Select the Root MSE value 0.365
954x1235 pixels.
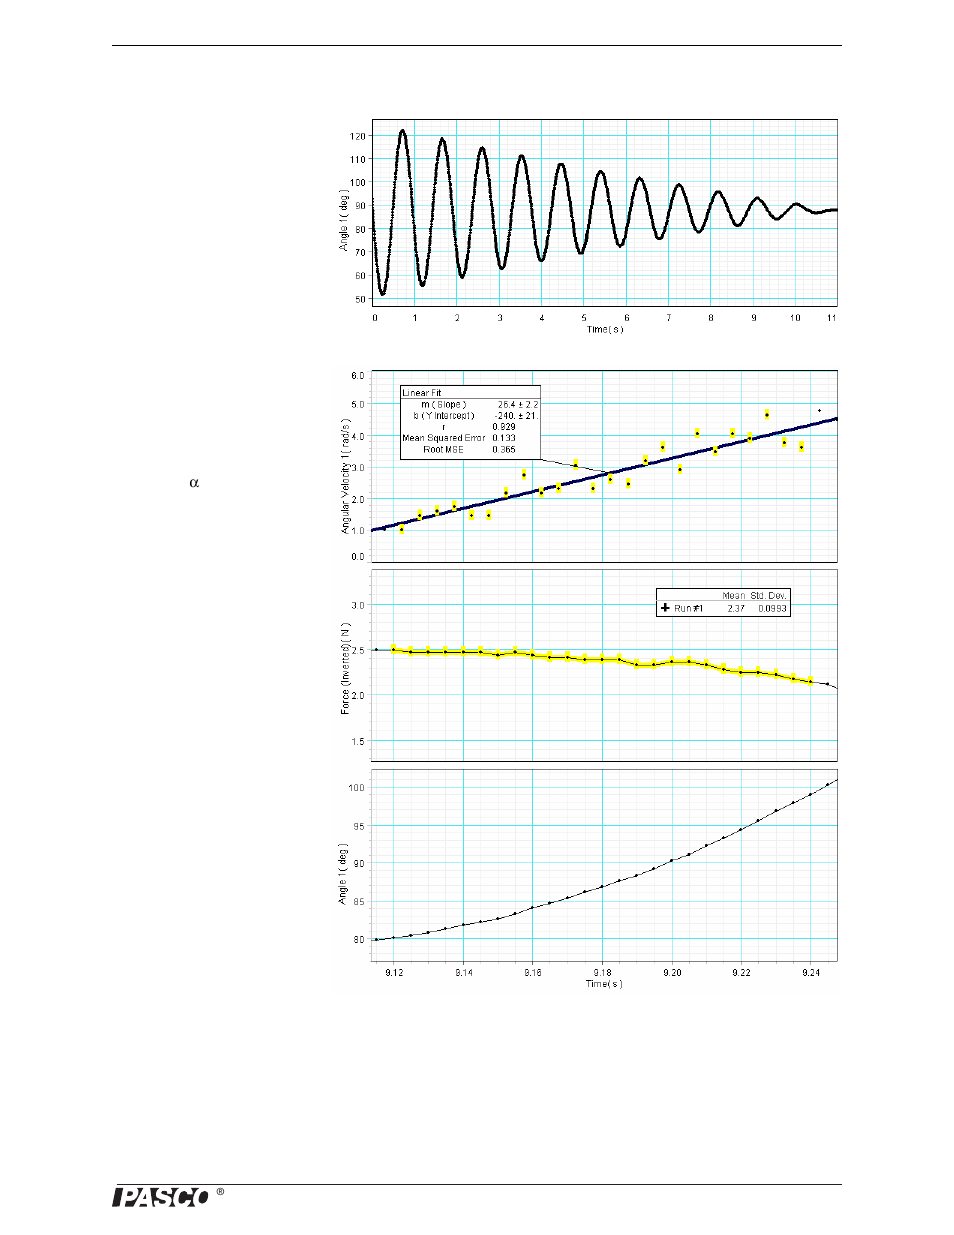tap(504, 449)
